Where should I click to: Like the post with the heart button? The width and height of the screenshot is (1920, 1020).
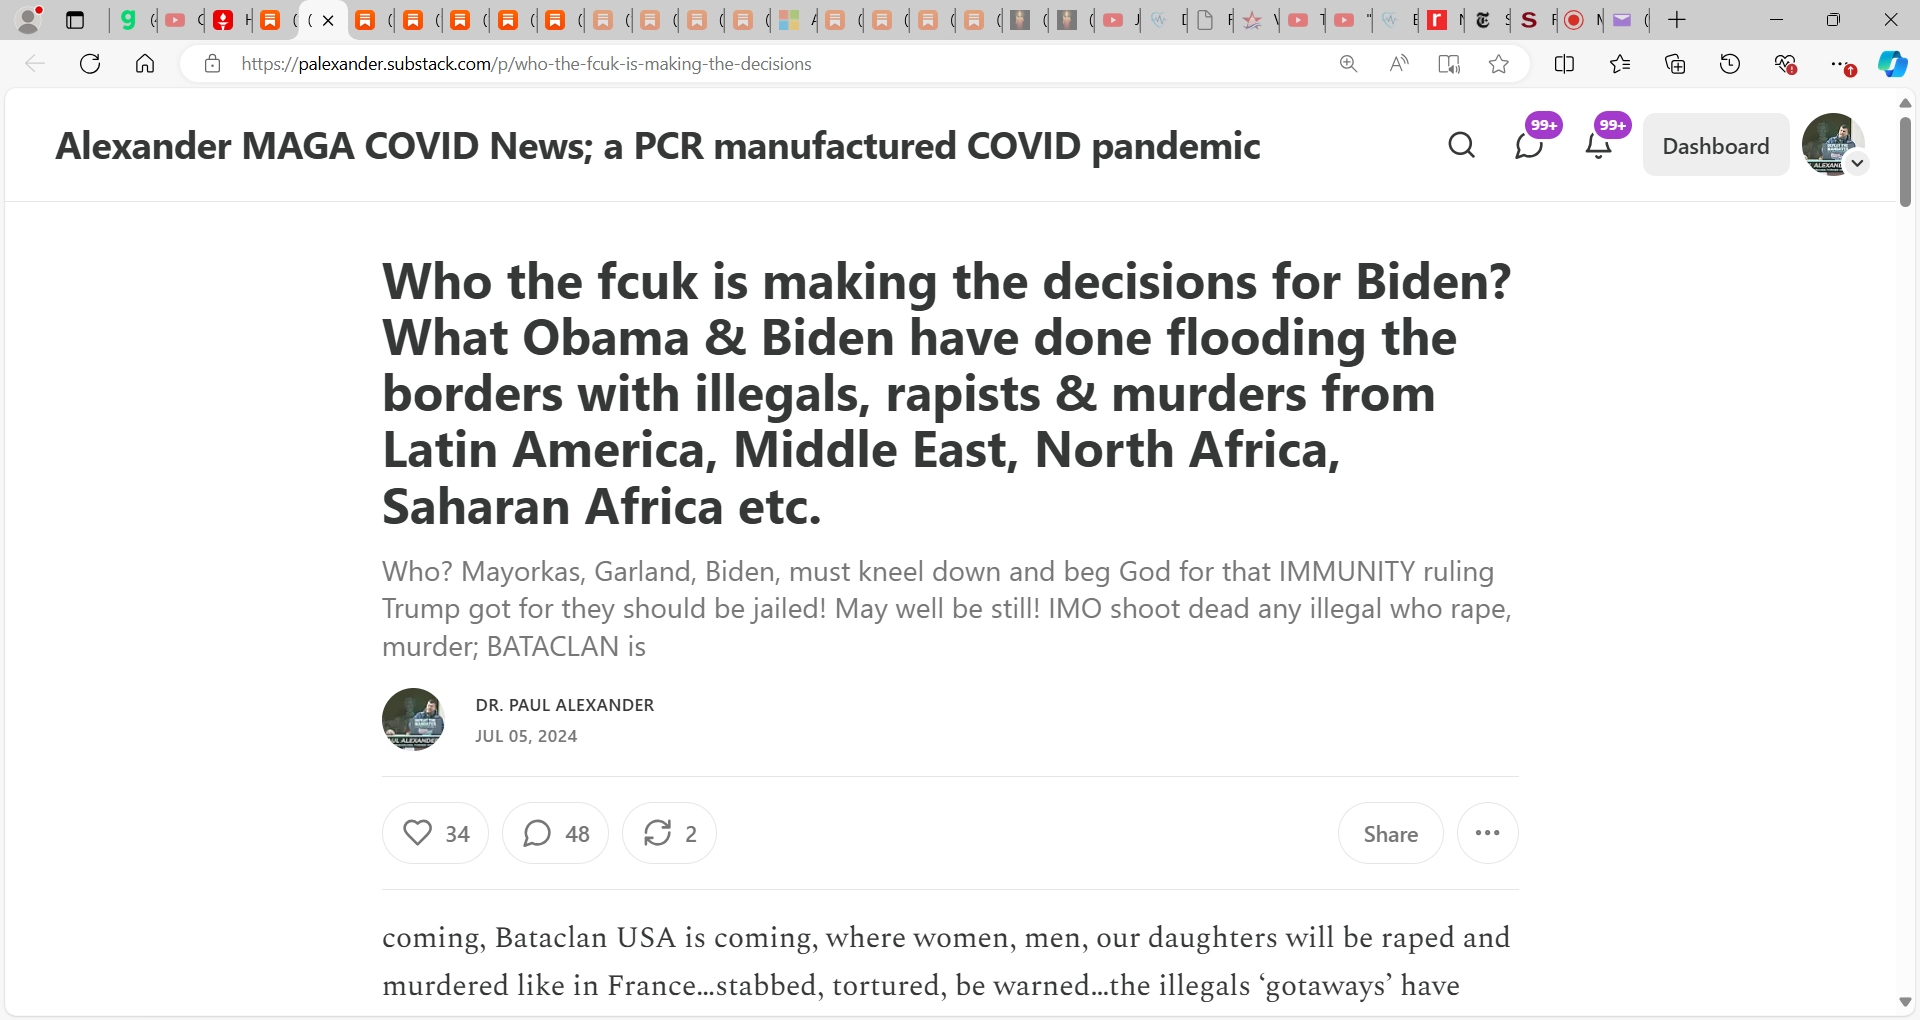click(x=435, y=833)
